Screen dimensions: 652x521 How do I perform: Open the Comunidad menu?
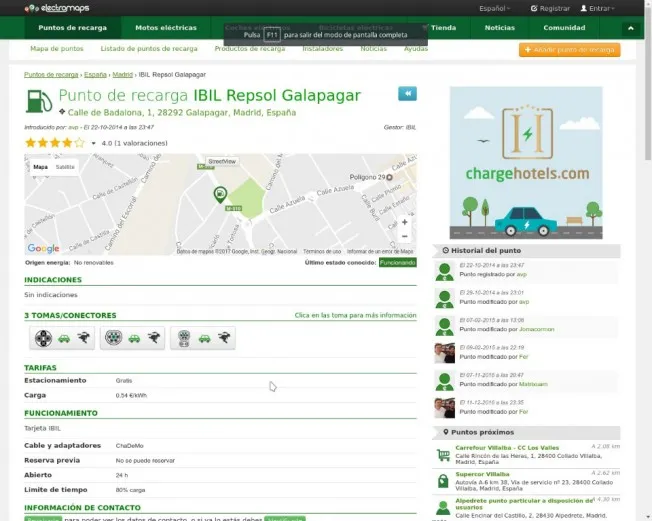(564, 27)
